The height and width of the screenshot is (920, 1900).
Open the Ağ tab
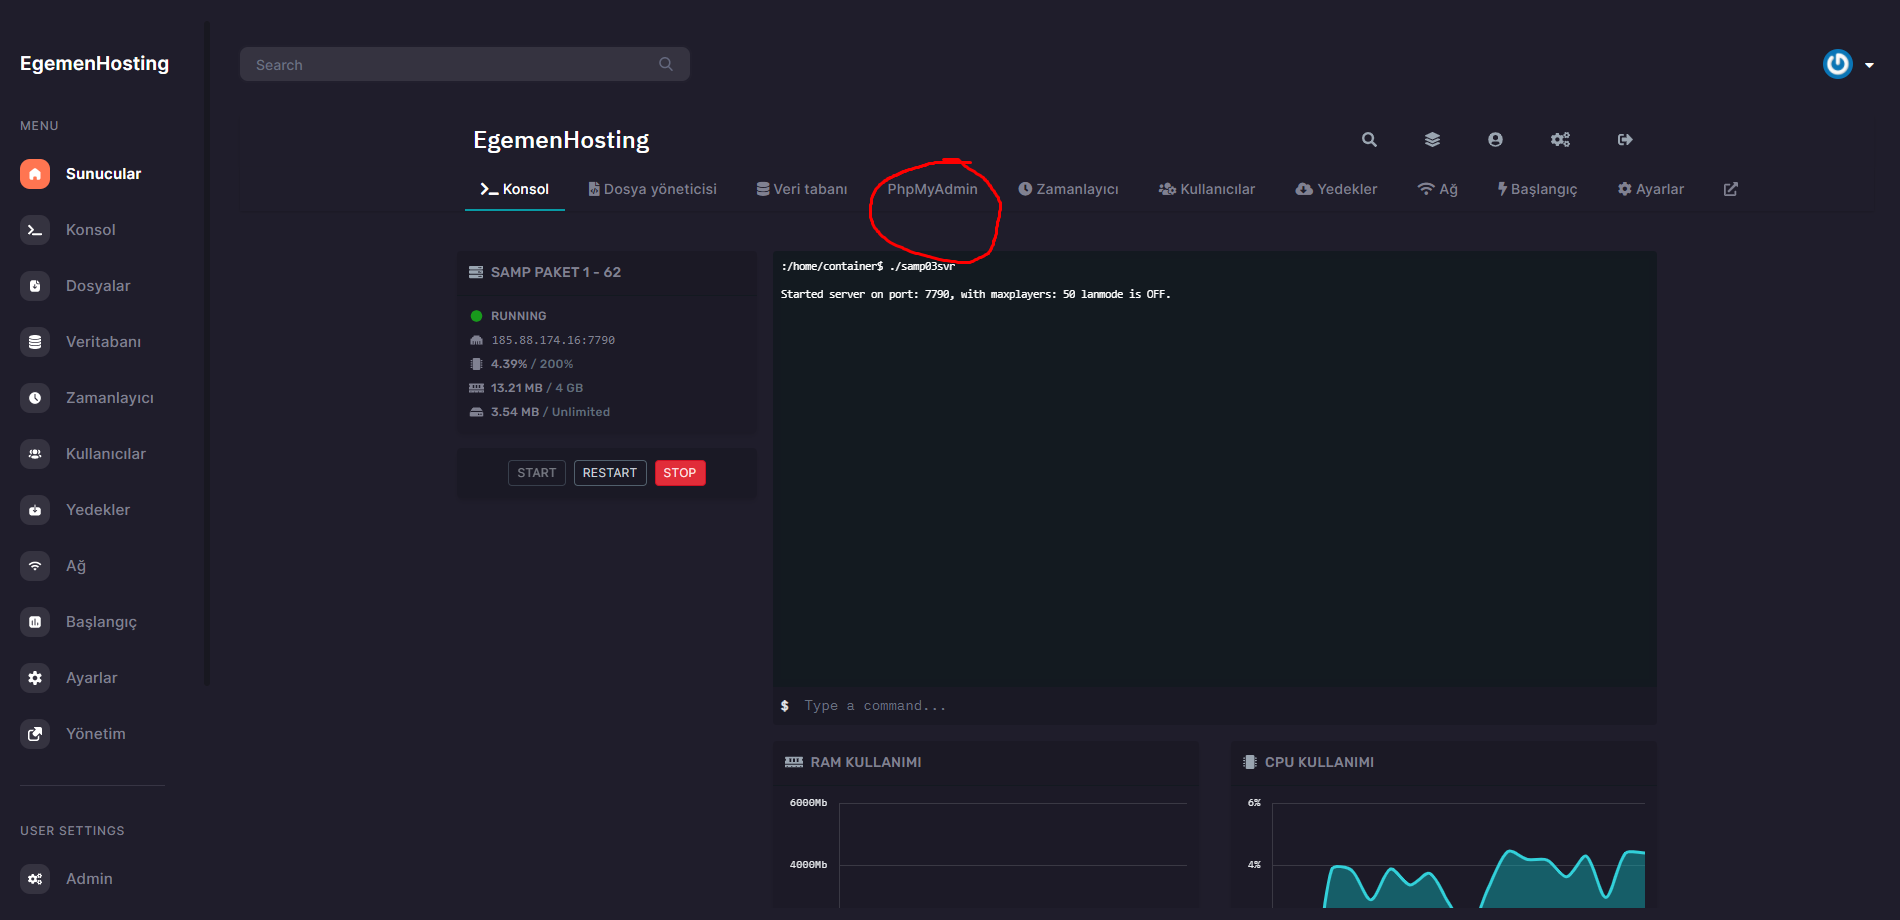(1438, 189)
